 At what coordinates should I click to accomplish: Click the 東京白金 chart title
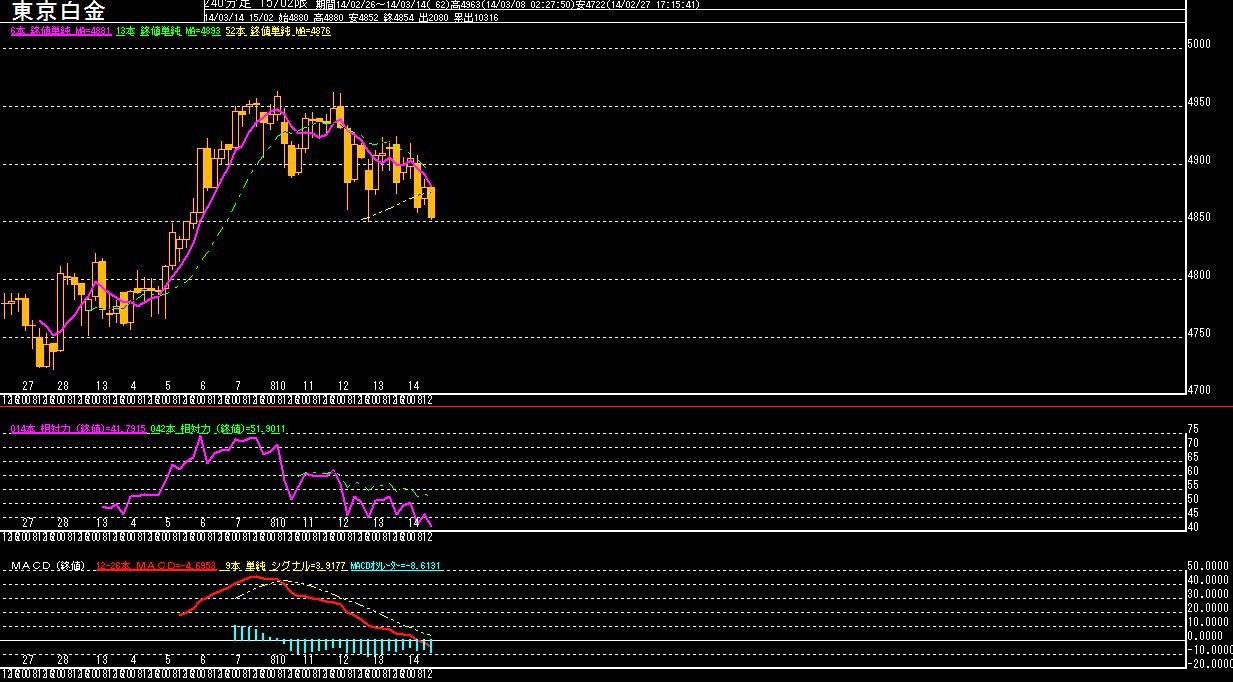tap(59, 11)
